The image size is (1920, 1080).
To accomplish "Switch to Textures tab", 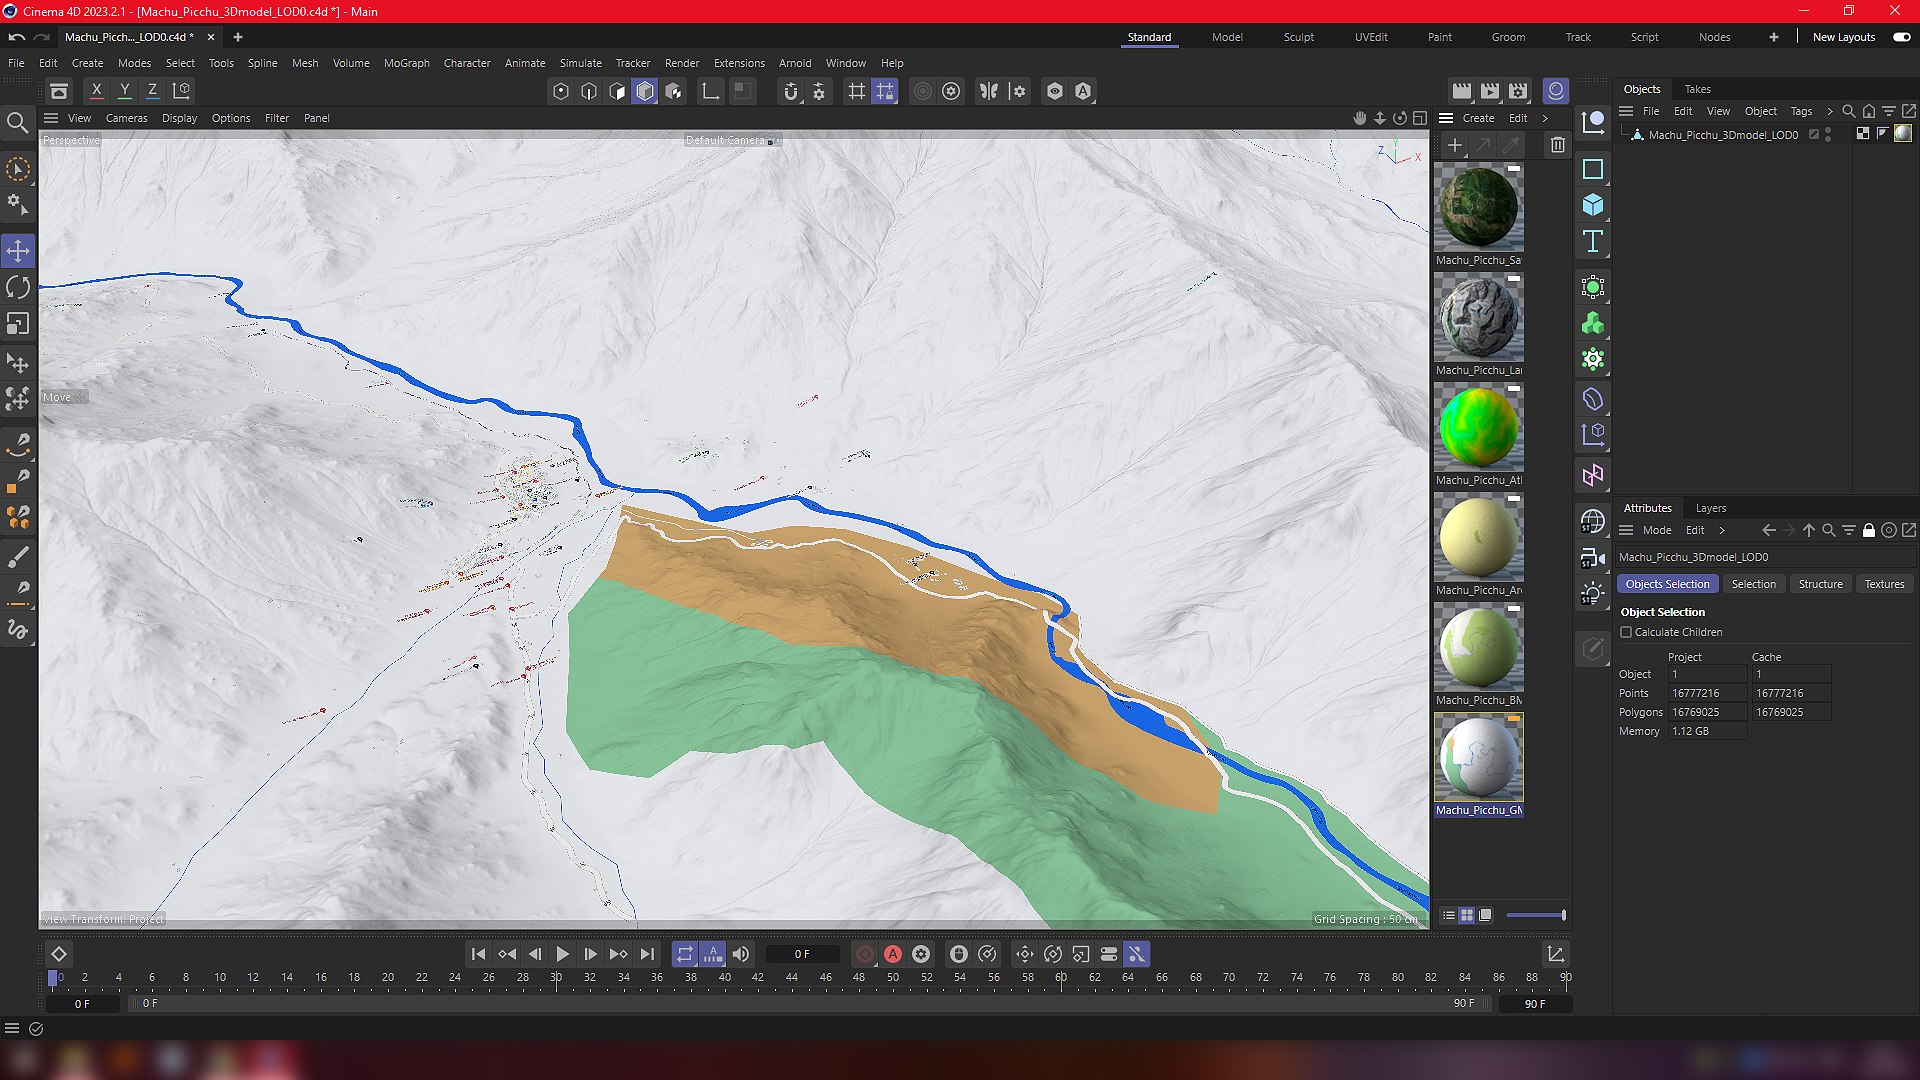I will [1884, 584].
